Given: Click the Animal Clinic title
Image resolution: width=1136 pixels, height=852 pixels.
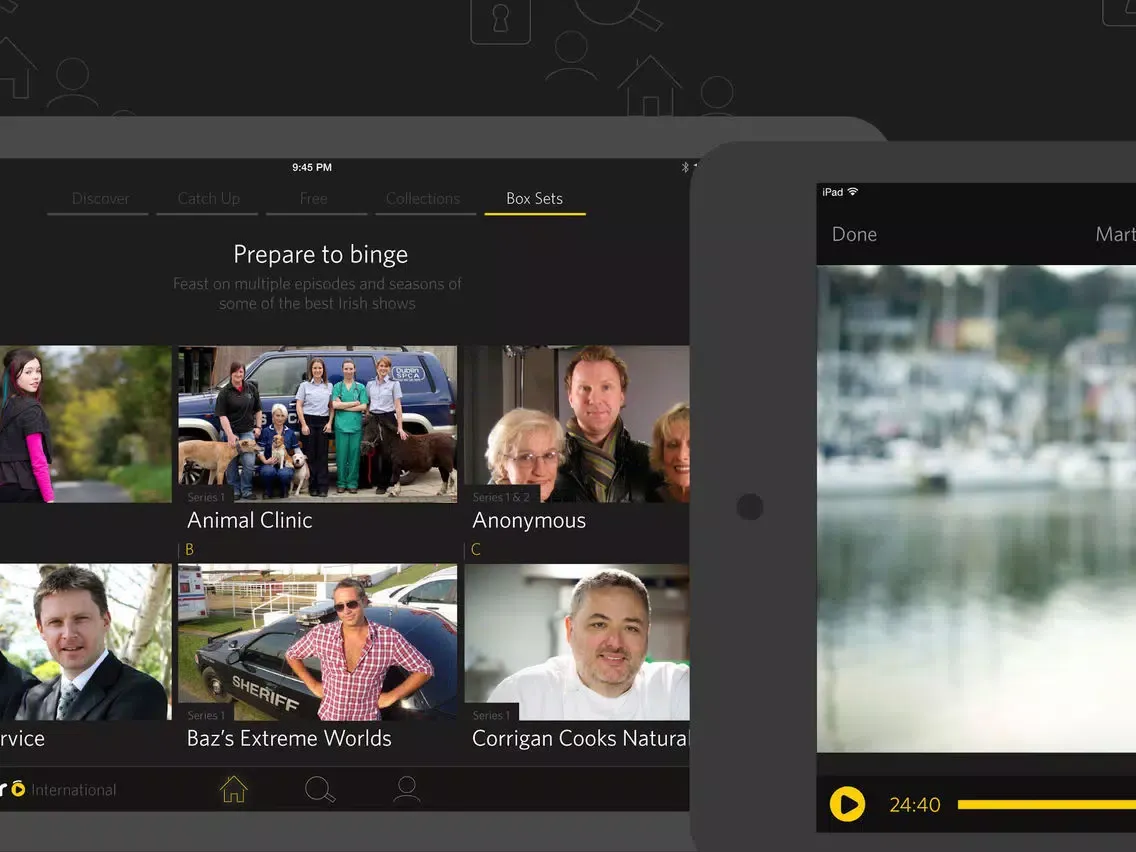Looking at the screenshot, I should (249, 520).
